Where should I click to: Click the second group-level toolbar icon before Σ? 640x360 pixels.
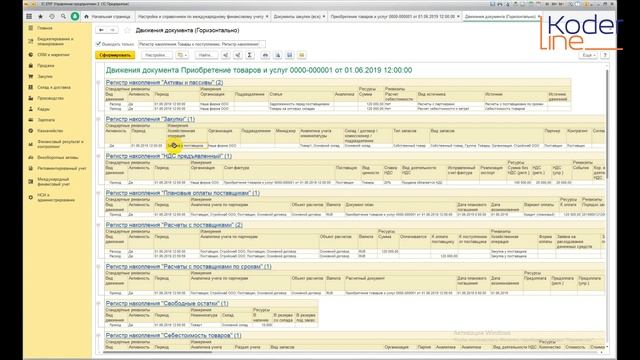(x=238, y=55)
